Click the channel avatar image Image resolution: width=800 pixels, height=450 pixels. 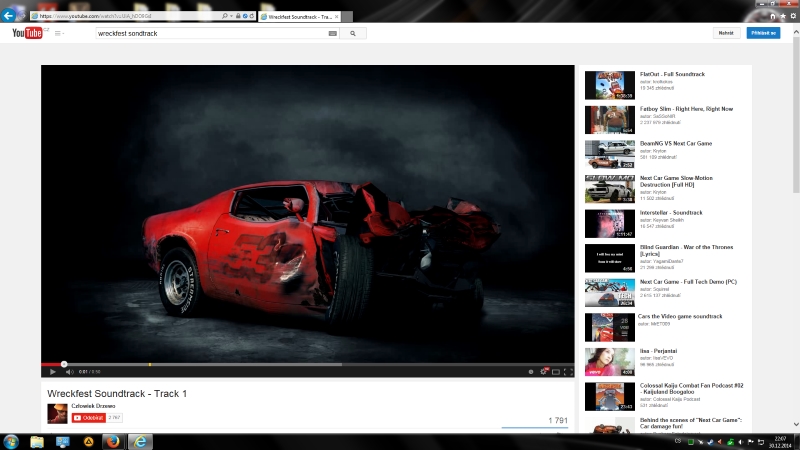click(57, 413)
